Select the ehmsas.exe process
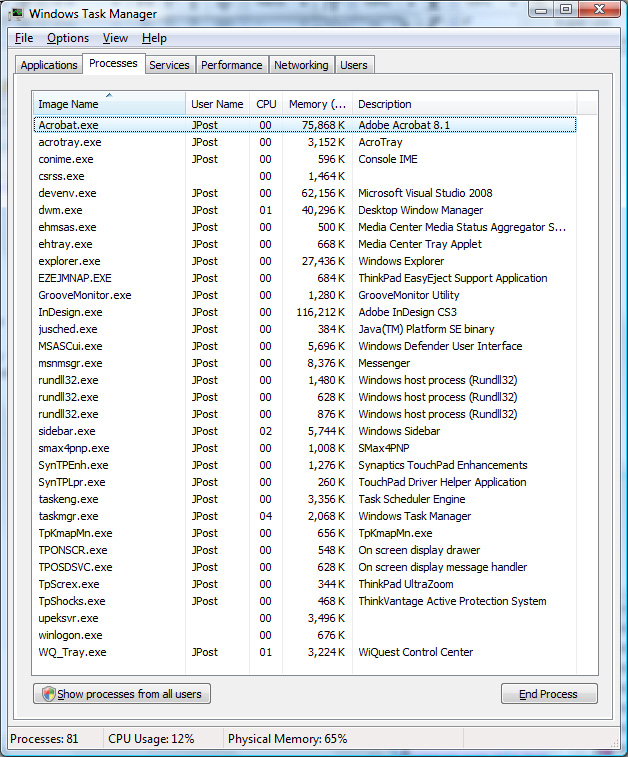Image resolution: width=628 pixels, height=757 pixels. (305, 227)
